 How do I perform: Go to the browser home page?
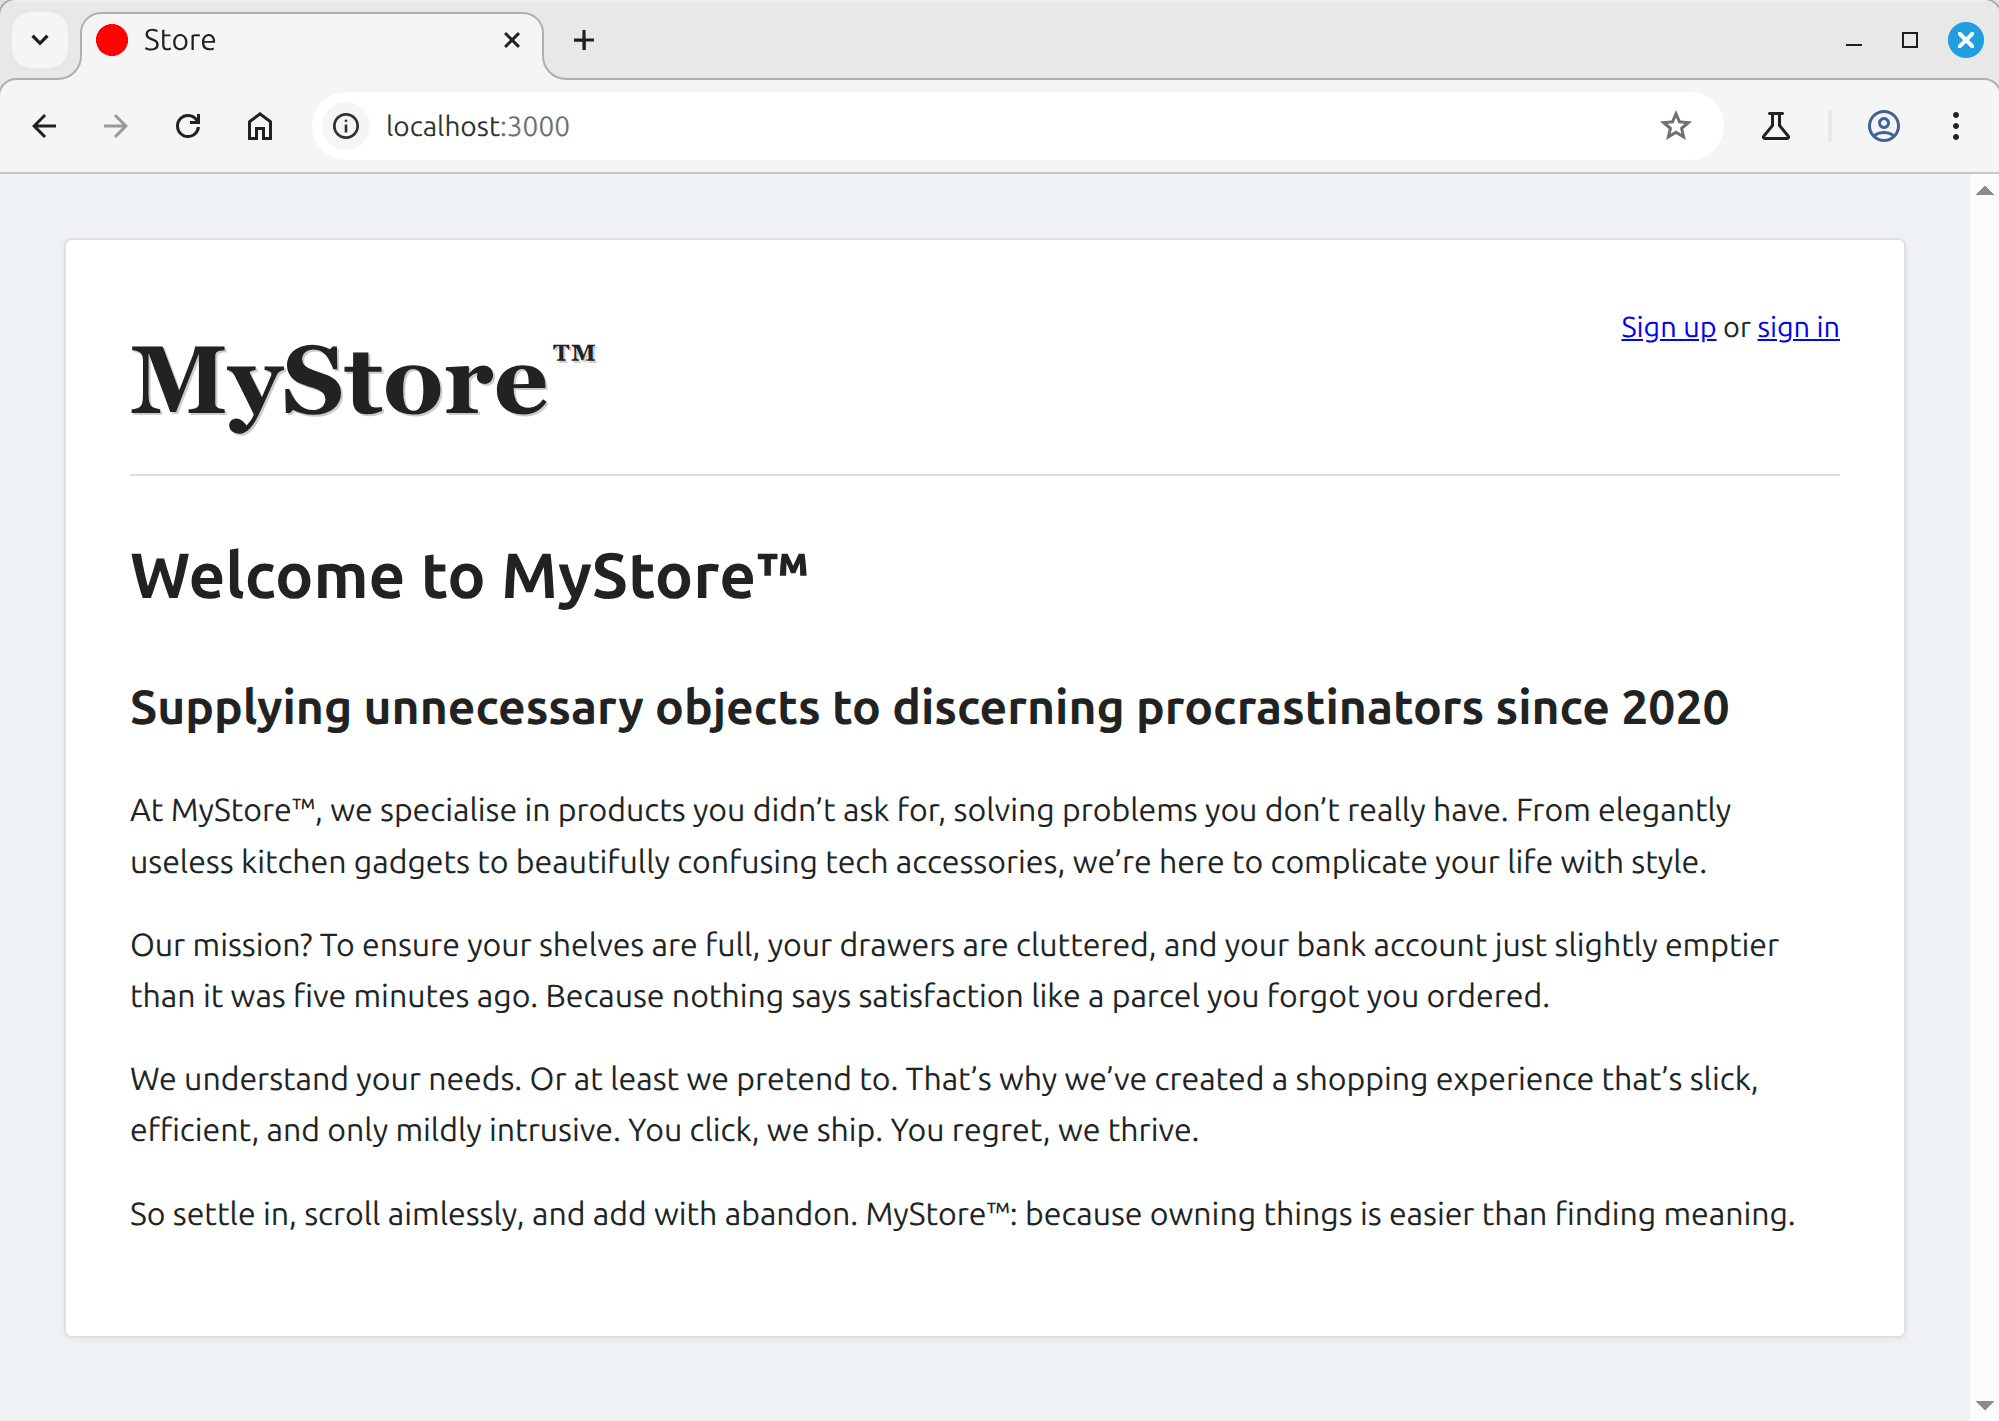[260, 126]
